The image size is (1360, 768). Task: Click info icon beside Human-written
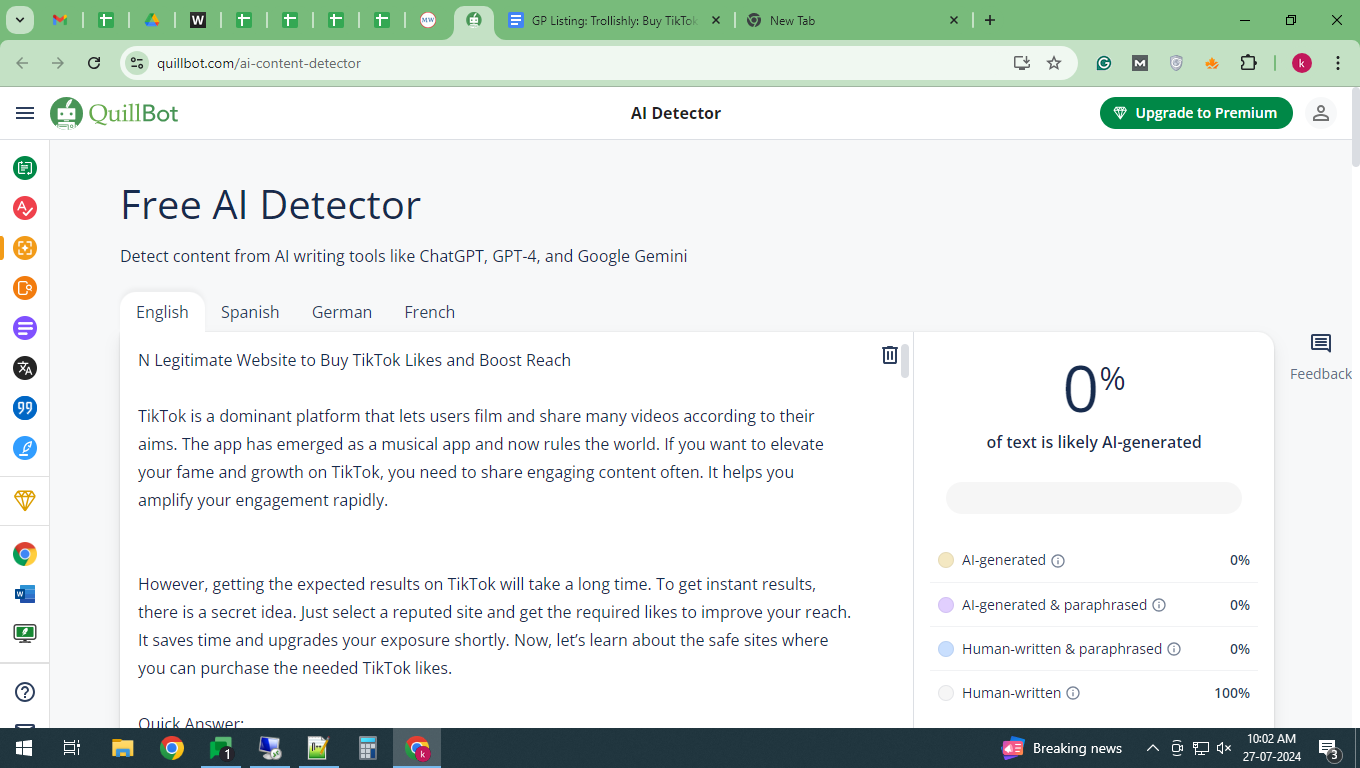pyautogui.click(x=1073, y=693)
